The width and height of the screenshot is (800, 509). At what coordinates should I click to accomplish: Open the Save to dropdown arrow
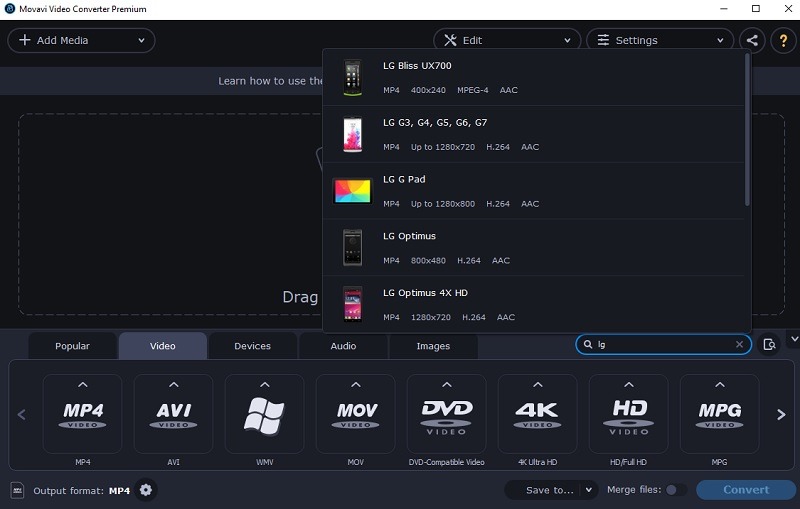(589, 490)
